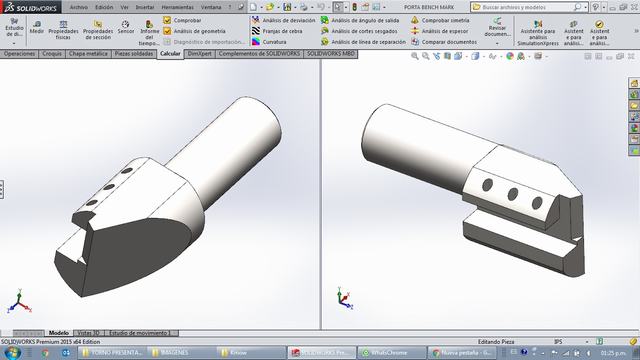Viewport: 640px width, 360px height.
Task: Open the IPS unit system dropdown
Action: coord(587,342)
